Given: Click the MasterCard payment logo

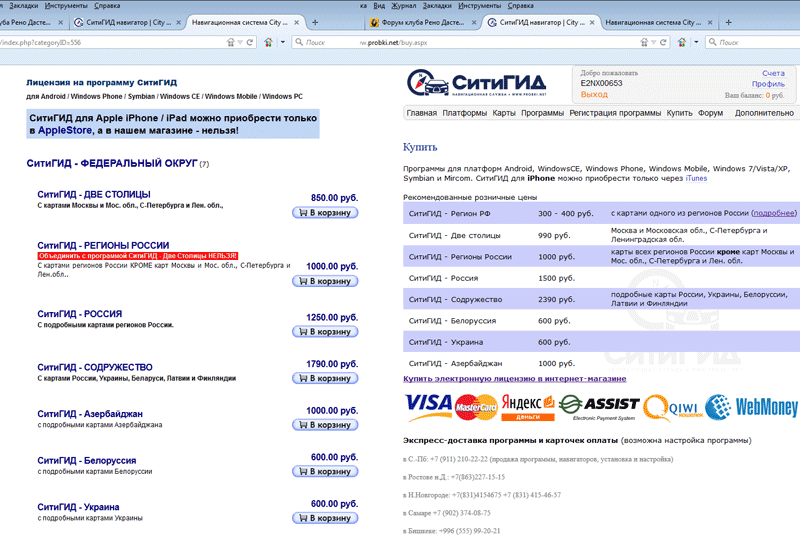Looking at the screenshot, I should (x=476, y=407).
